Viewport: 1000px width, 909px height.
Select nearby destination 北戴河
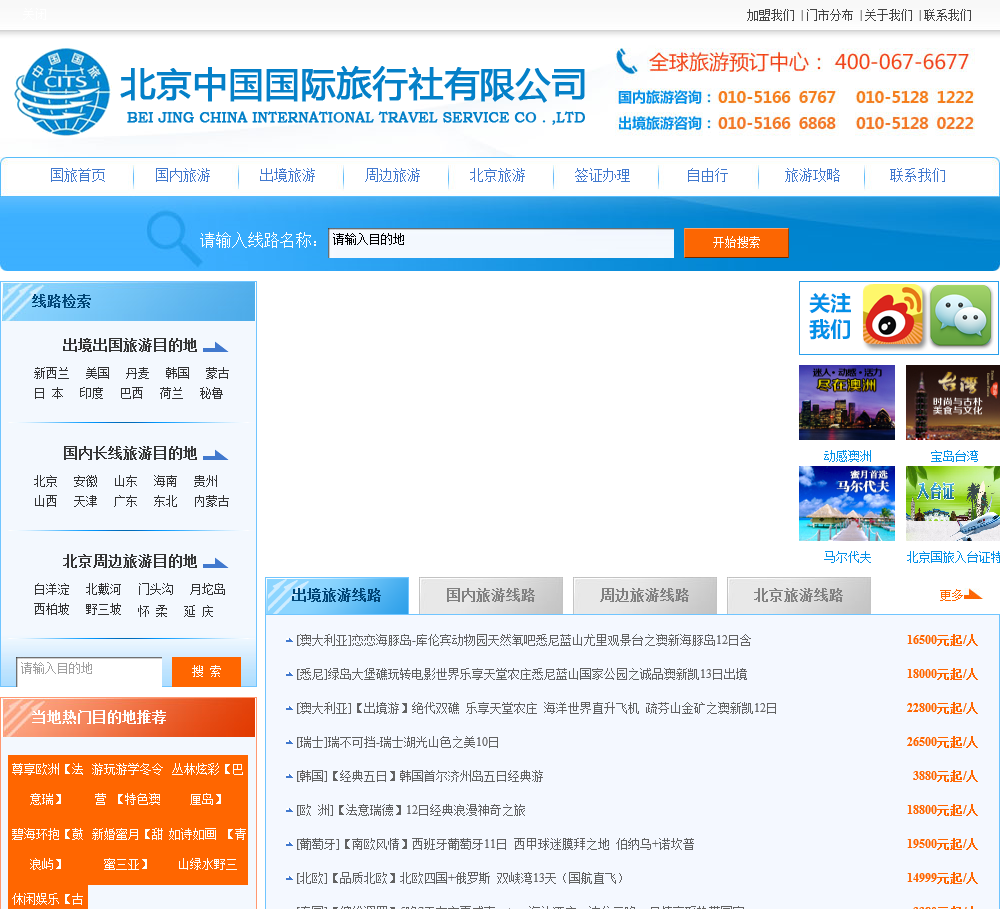click(x=103, y=589)
